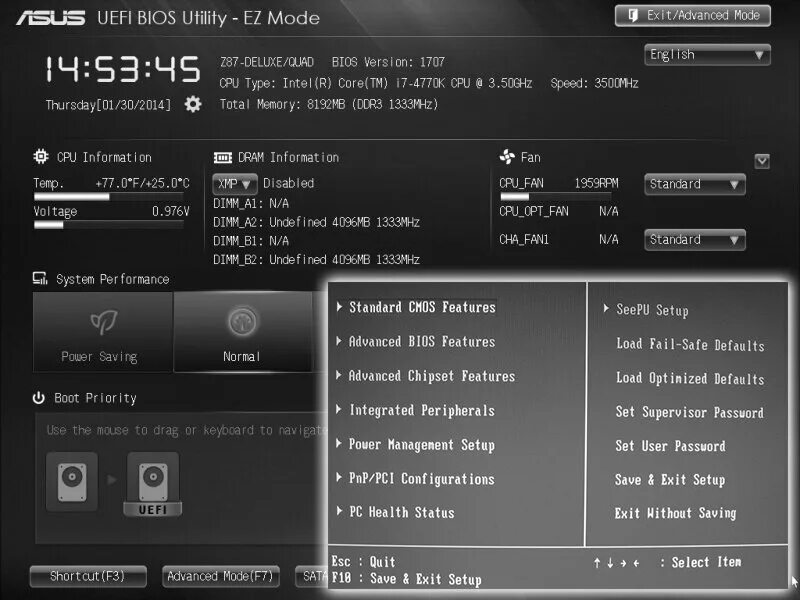Expand the Standard CMOS Features arrow
The image size is (800, 600).
[x=339, y=306]
